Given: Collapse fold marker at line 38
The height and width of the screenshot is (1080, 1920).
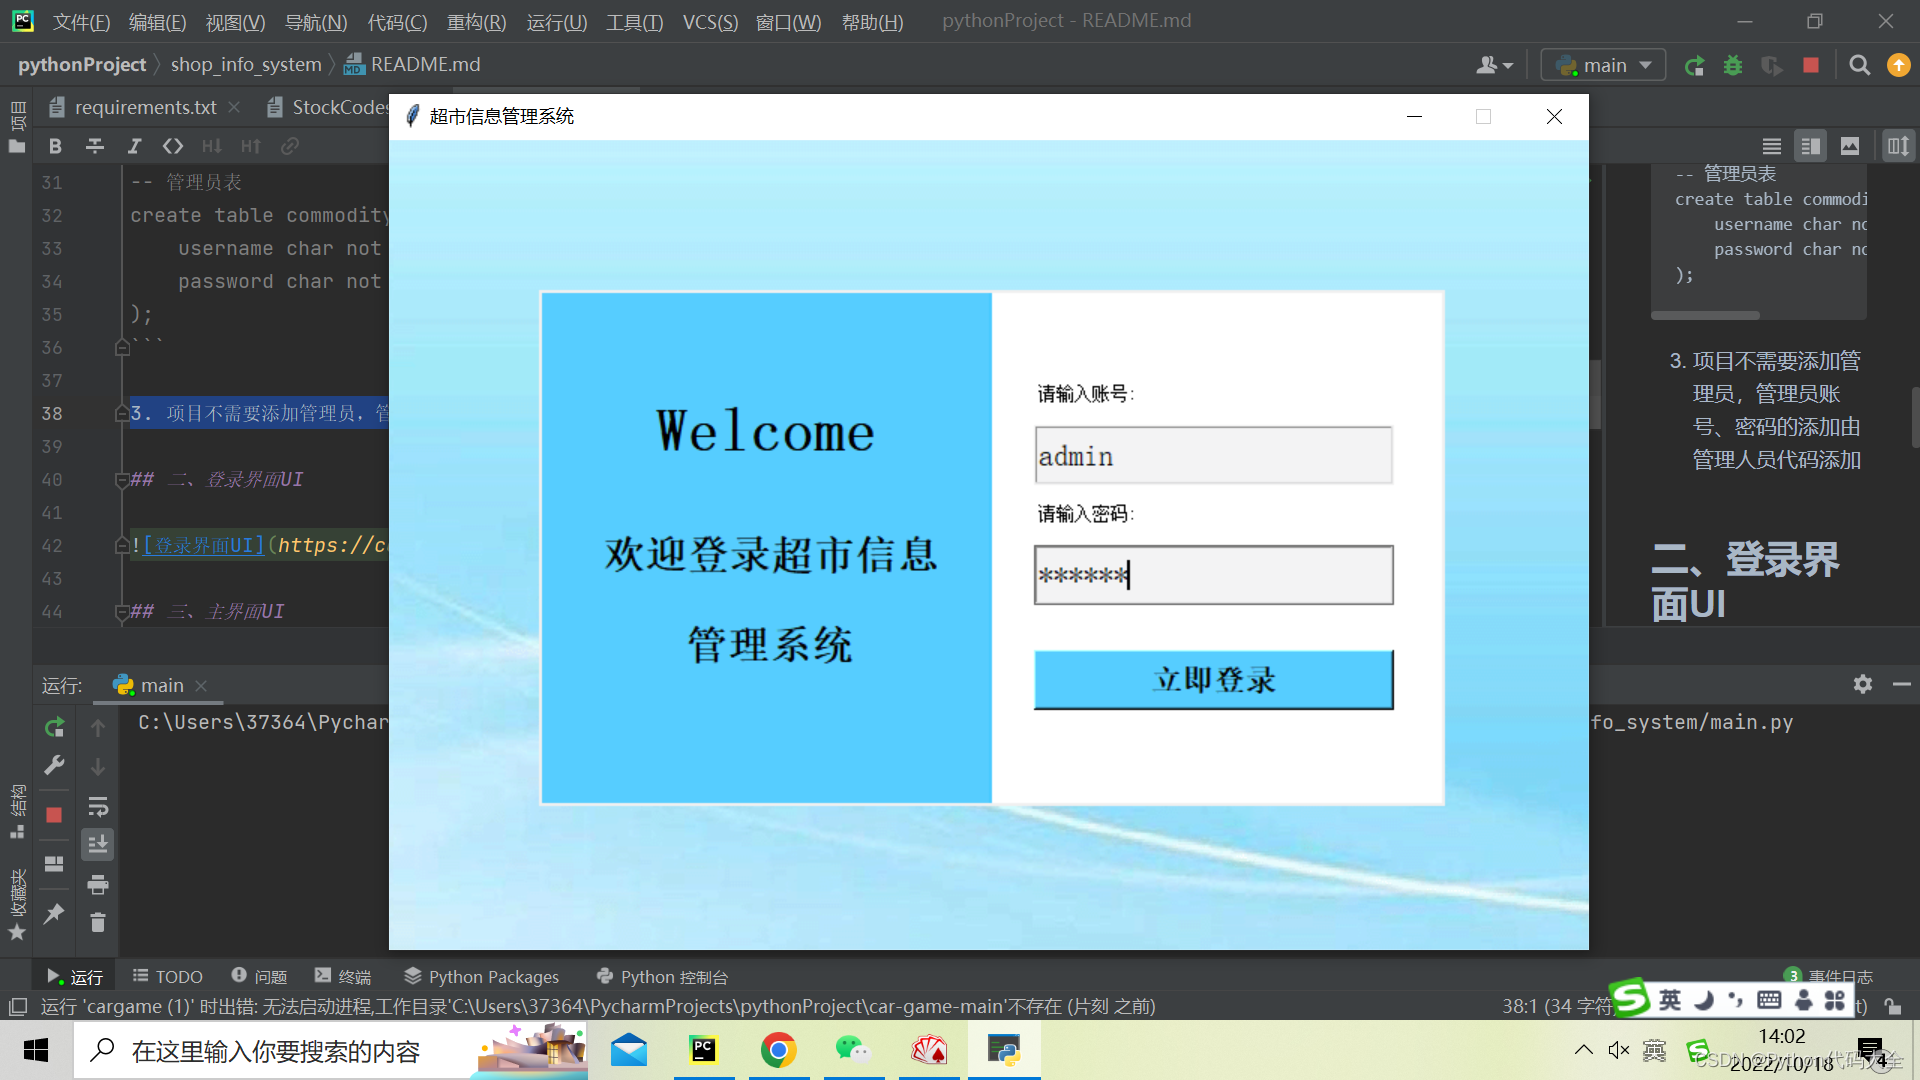Looking at the screenshot, I should pyautogui.click(x=122, y=414).
